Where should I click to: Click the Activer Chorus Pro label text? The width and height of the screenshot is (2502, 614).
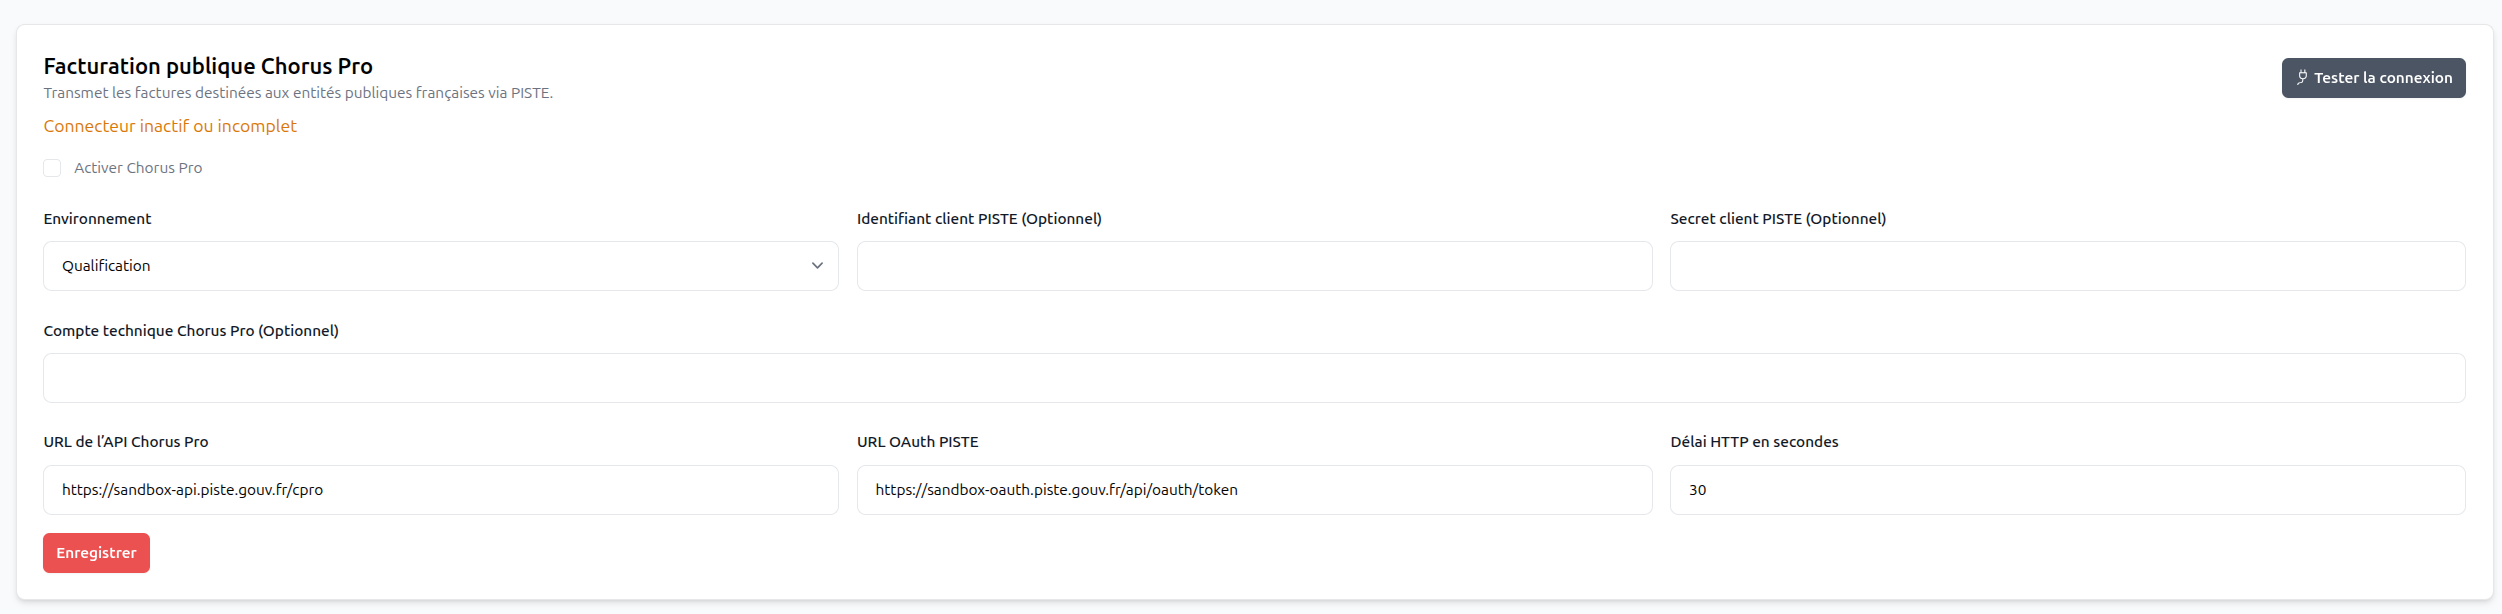coord(138,168)
